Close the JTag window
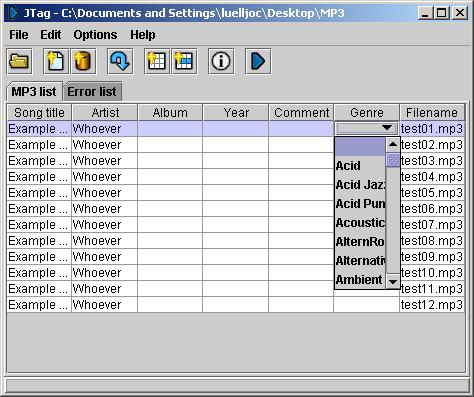The height and width of the screenshot is (397, 474). click(459, 13)
